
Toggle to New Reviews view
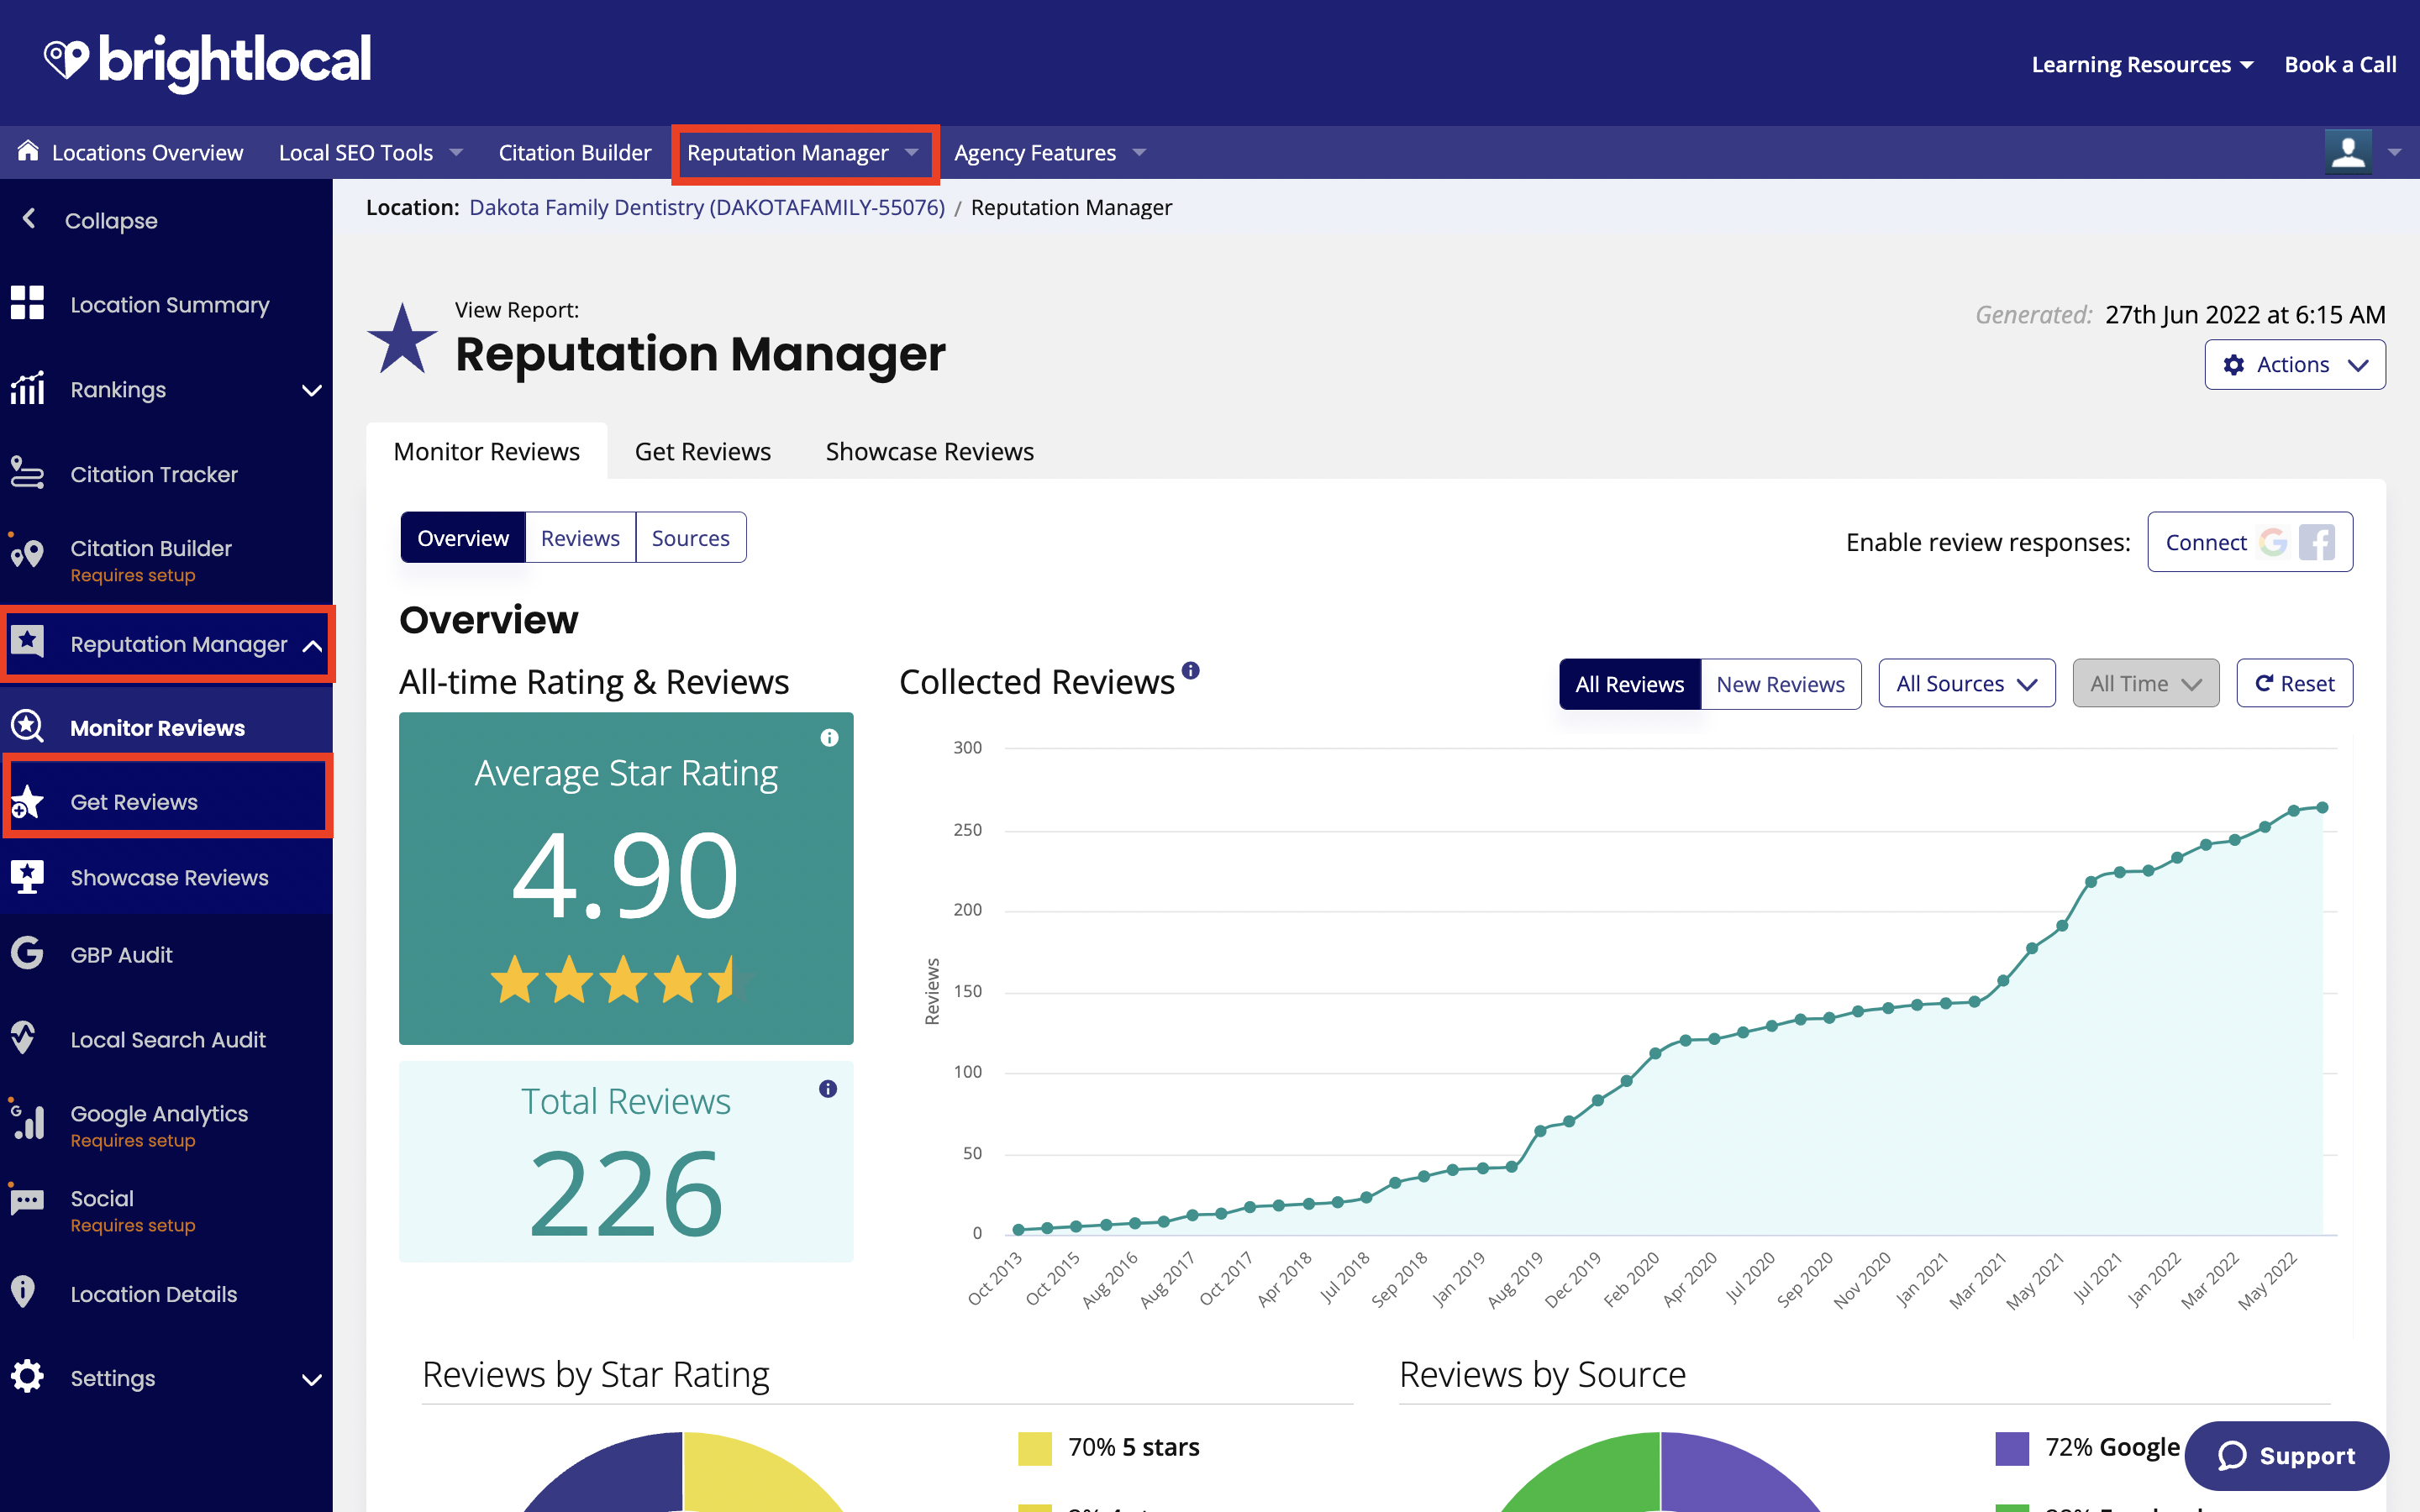coord(1780,684)
